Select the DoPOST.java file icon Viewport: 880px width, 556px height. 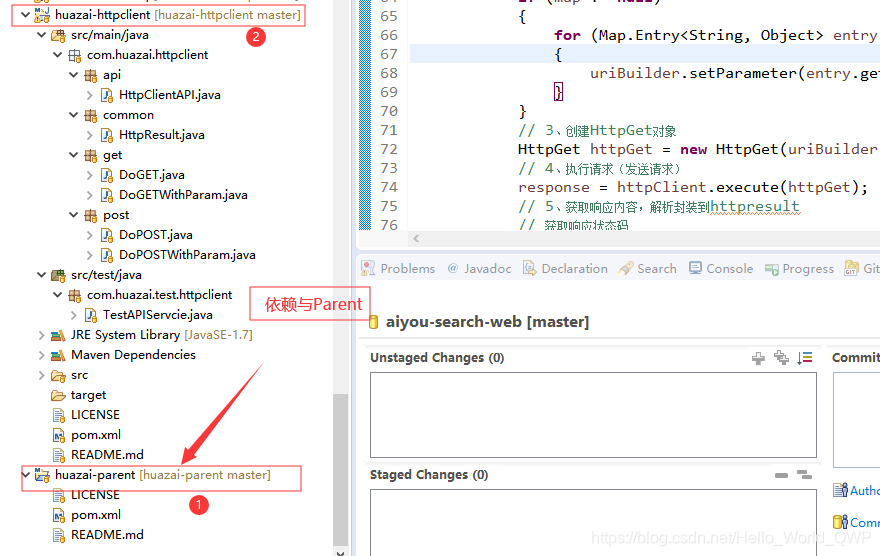point(107,235)
